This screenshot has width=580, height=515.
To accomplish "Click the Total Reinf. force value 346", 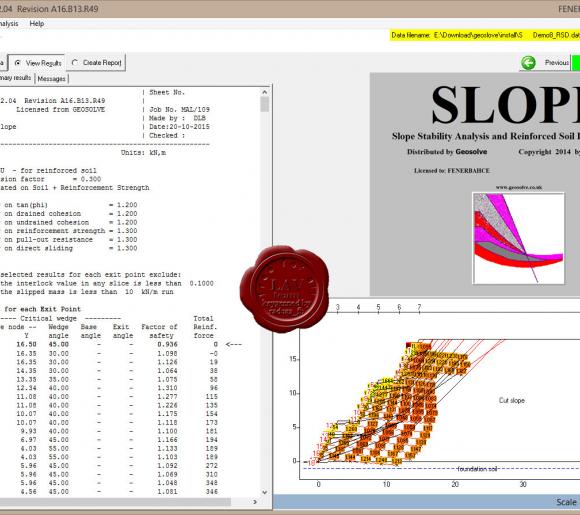I will (x=212, y=491).
